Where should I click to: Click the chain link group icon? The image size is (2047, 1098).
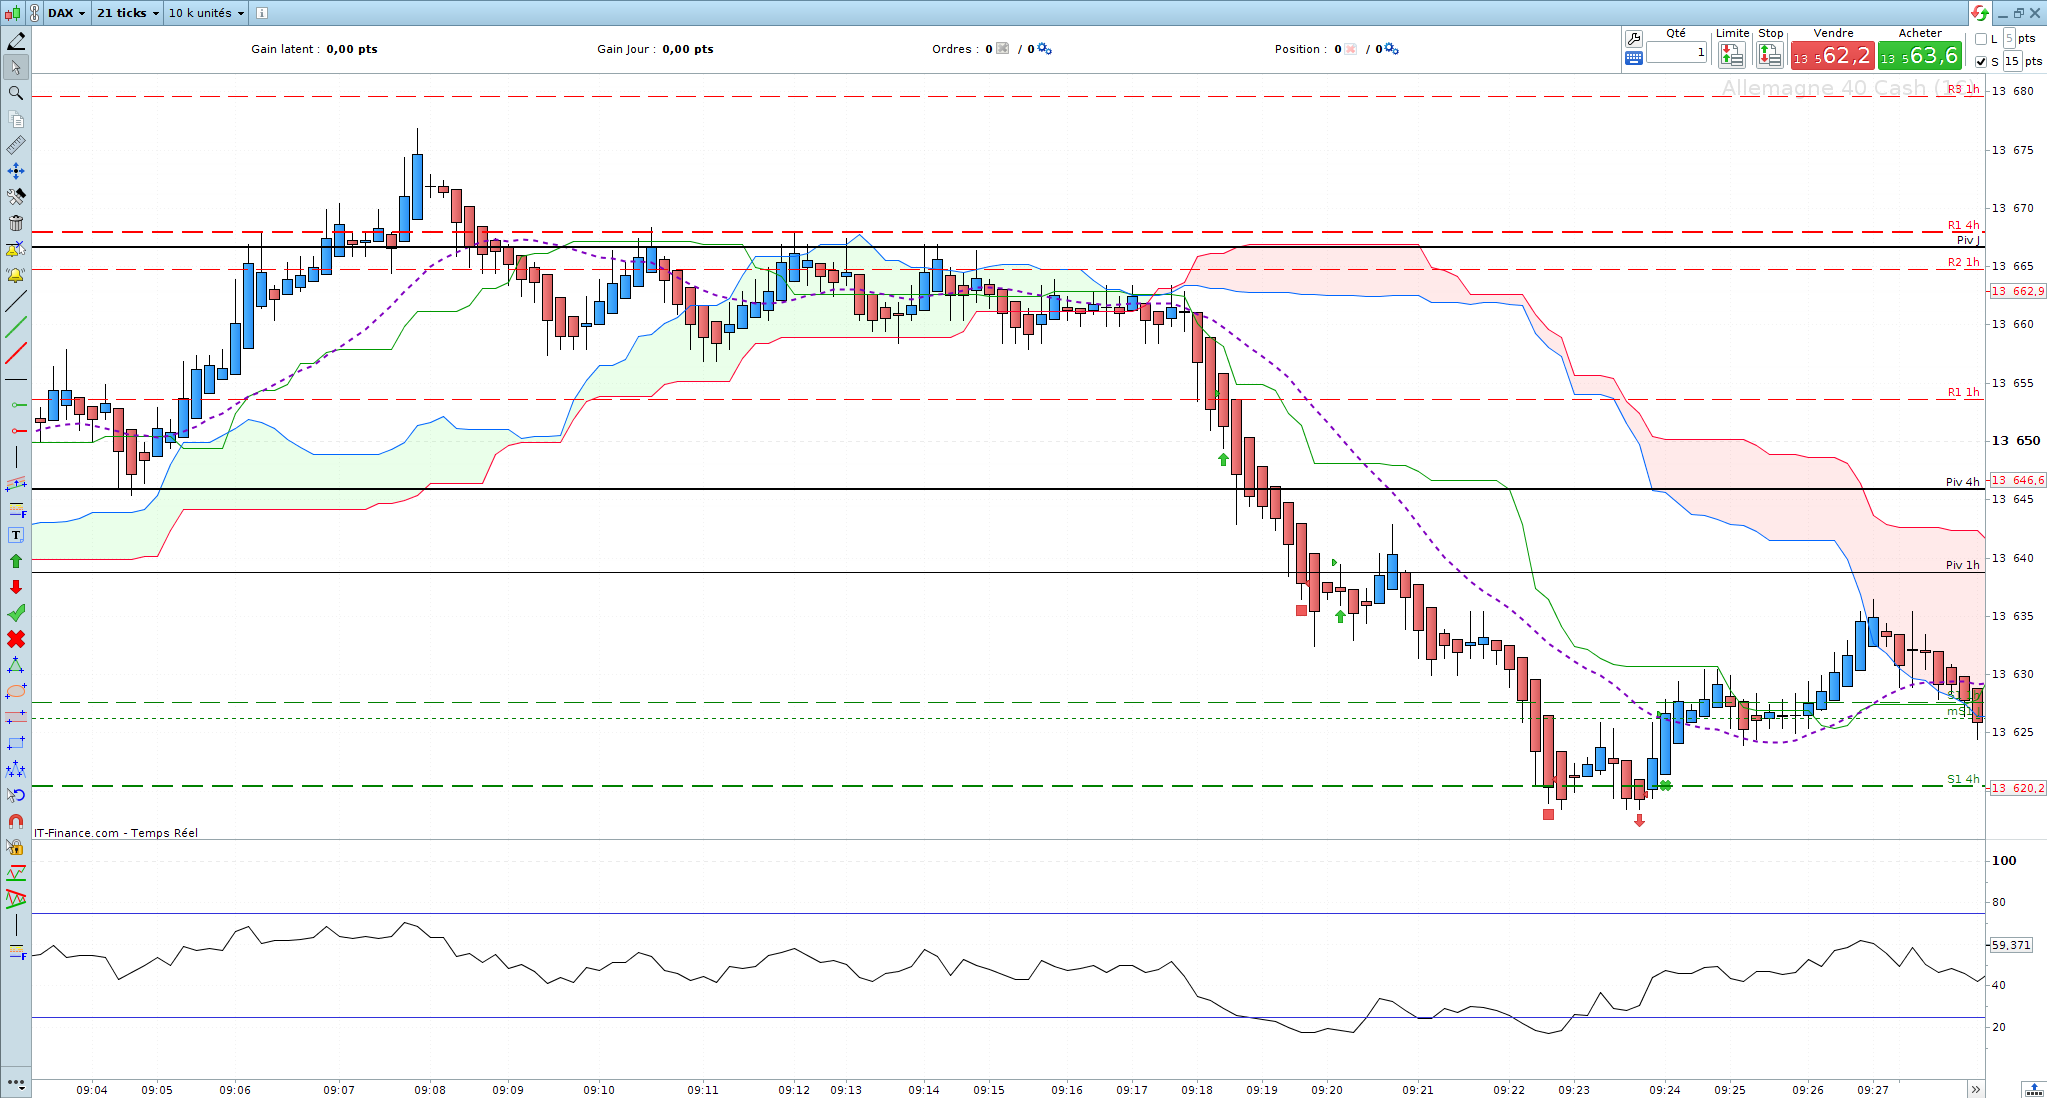(34, 13)
